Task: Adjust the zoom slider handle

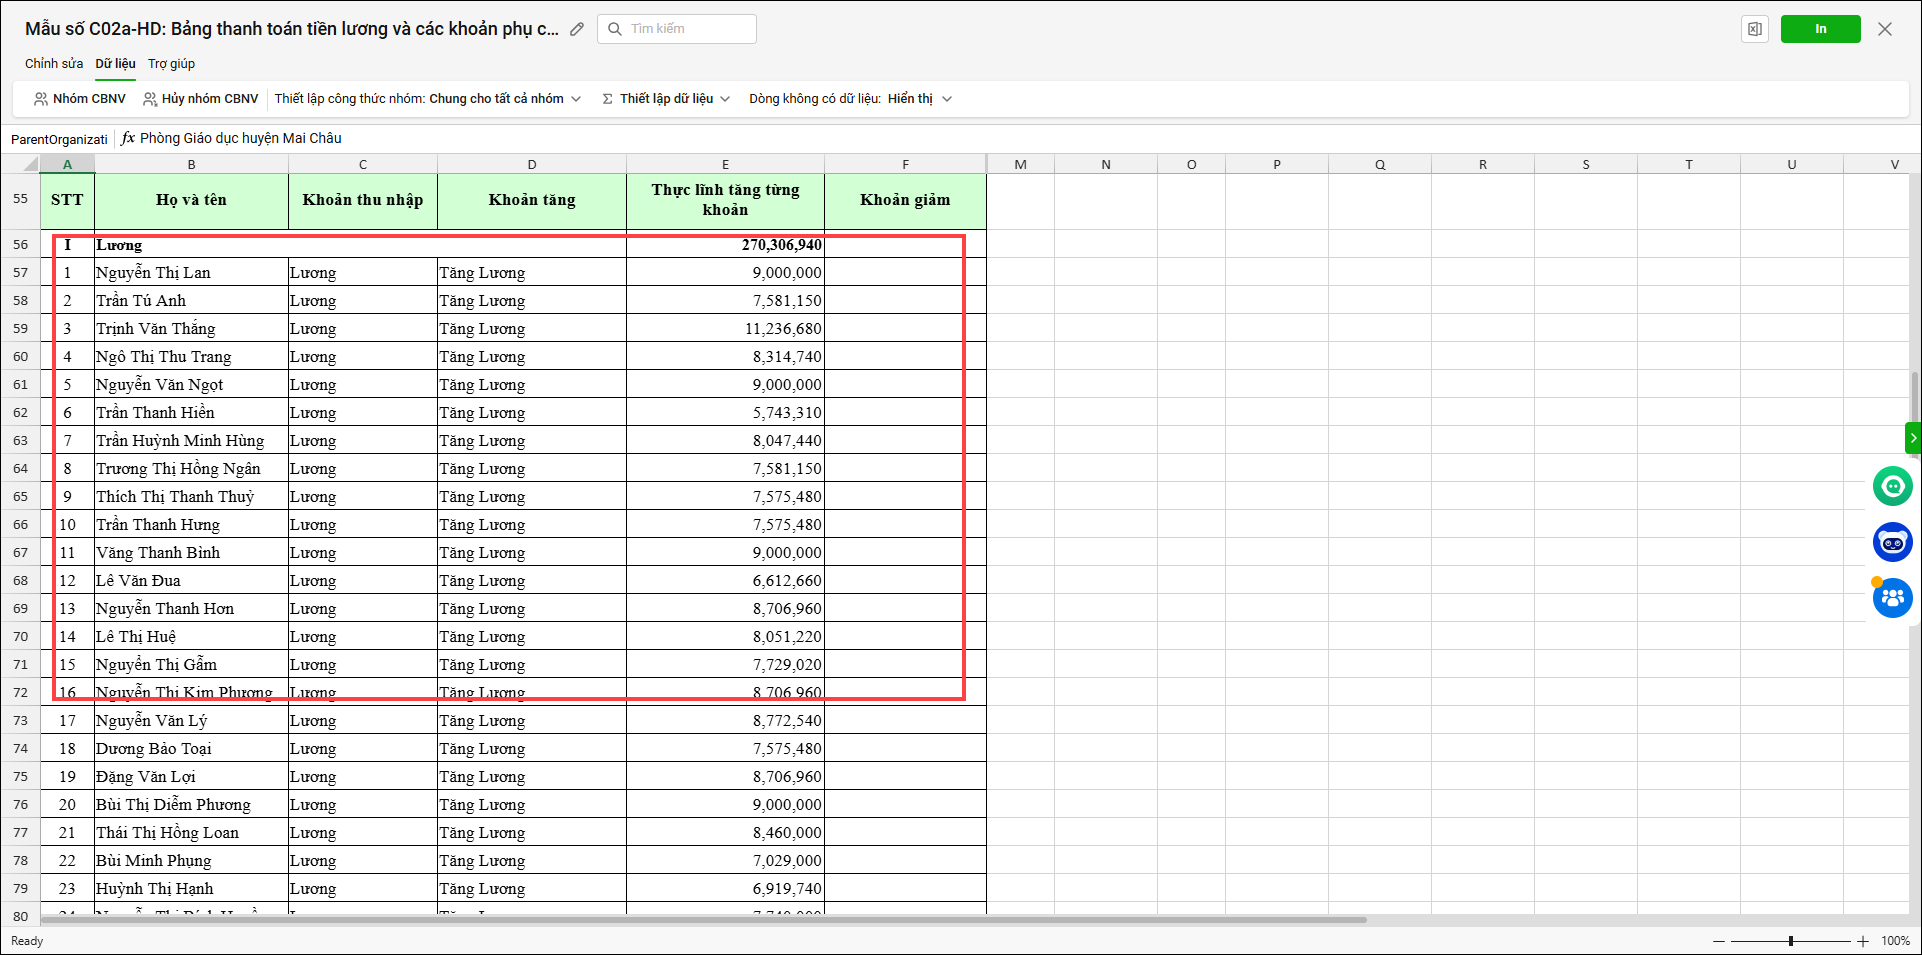Action: (x=1791, y=941)
